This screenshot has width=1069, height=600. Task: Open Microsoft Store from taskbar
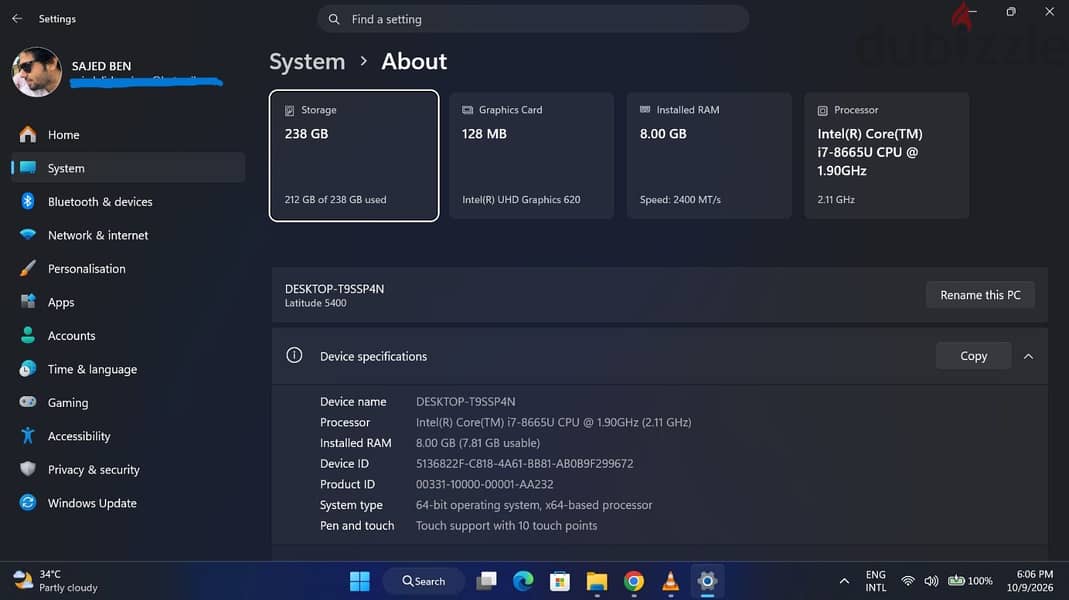[560, 581]
